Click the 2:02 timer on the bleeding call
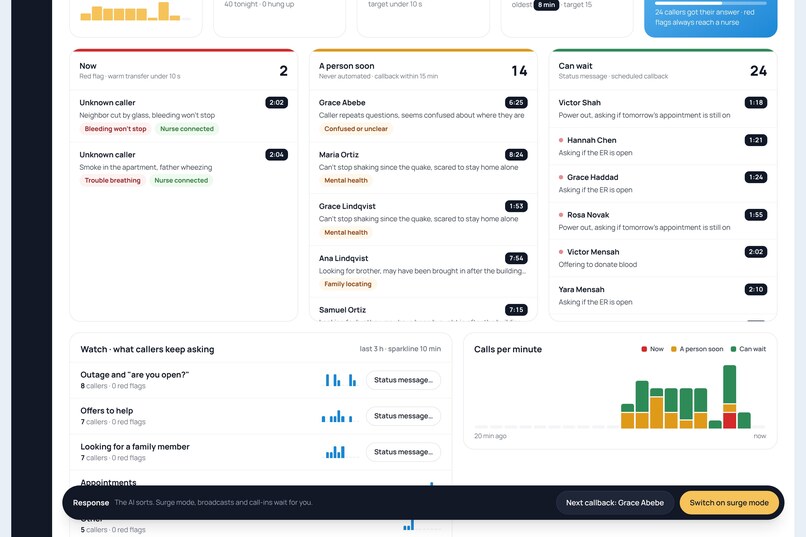This screenshot has width=806, height=537. 277,102
